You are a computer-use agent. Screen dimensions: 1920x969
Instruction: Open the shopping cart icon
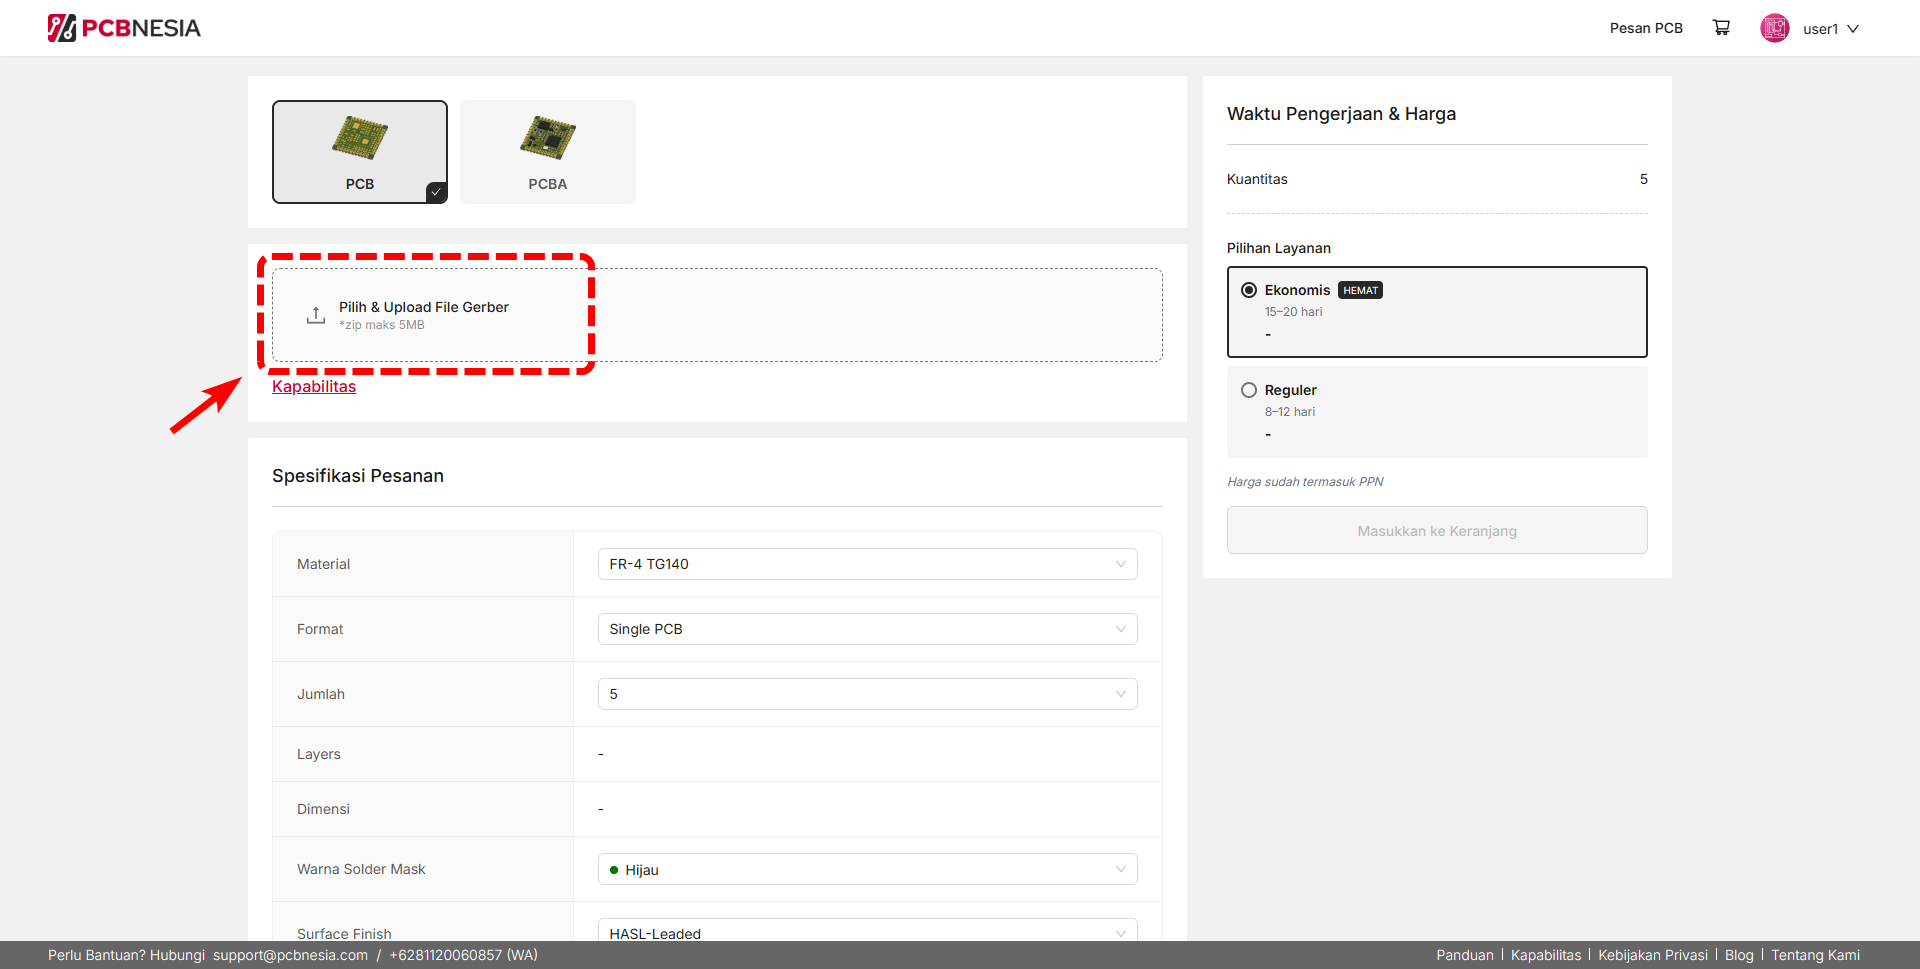tap(1721, 28)
